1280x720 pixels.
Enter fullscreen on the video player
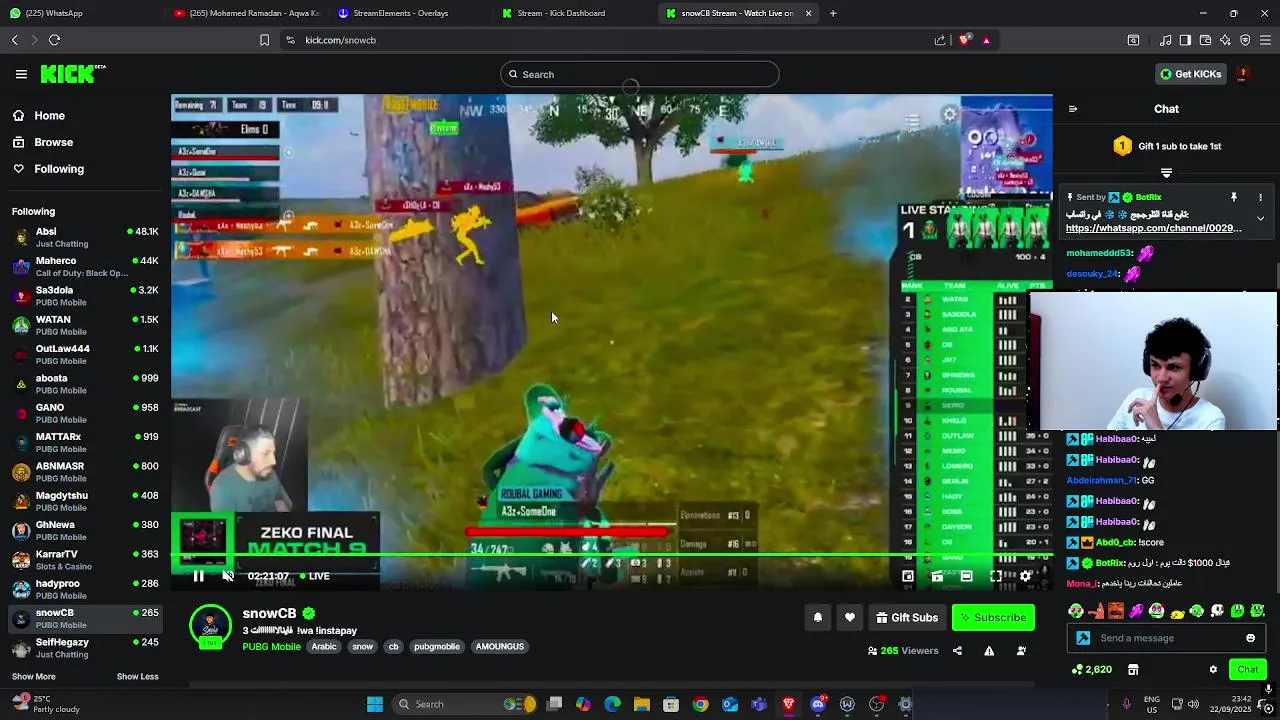[996, 576]
